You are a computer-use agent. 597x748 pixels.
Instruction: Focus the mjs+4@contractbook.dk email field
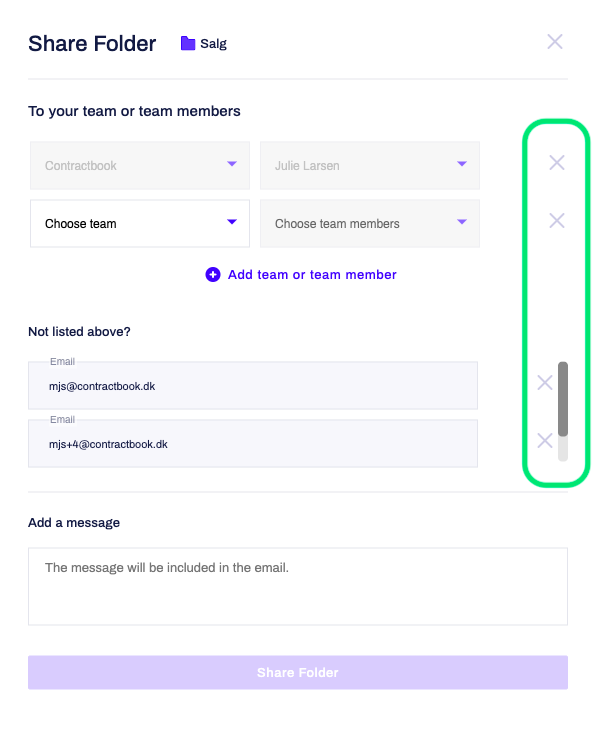(x=253, y=444)
